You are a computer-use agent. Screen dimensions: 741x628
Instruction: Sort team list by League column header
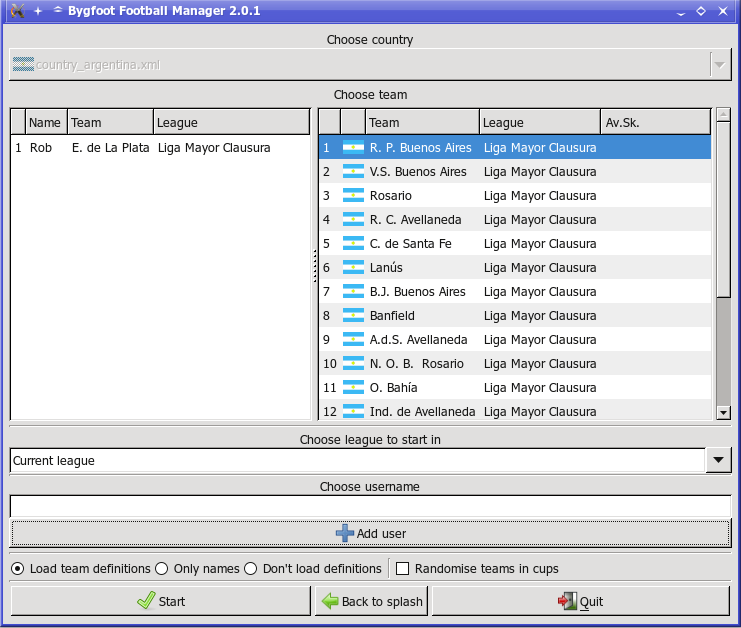tap(540, 122)
